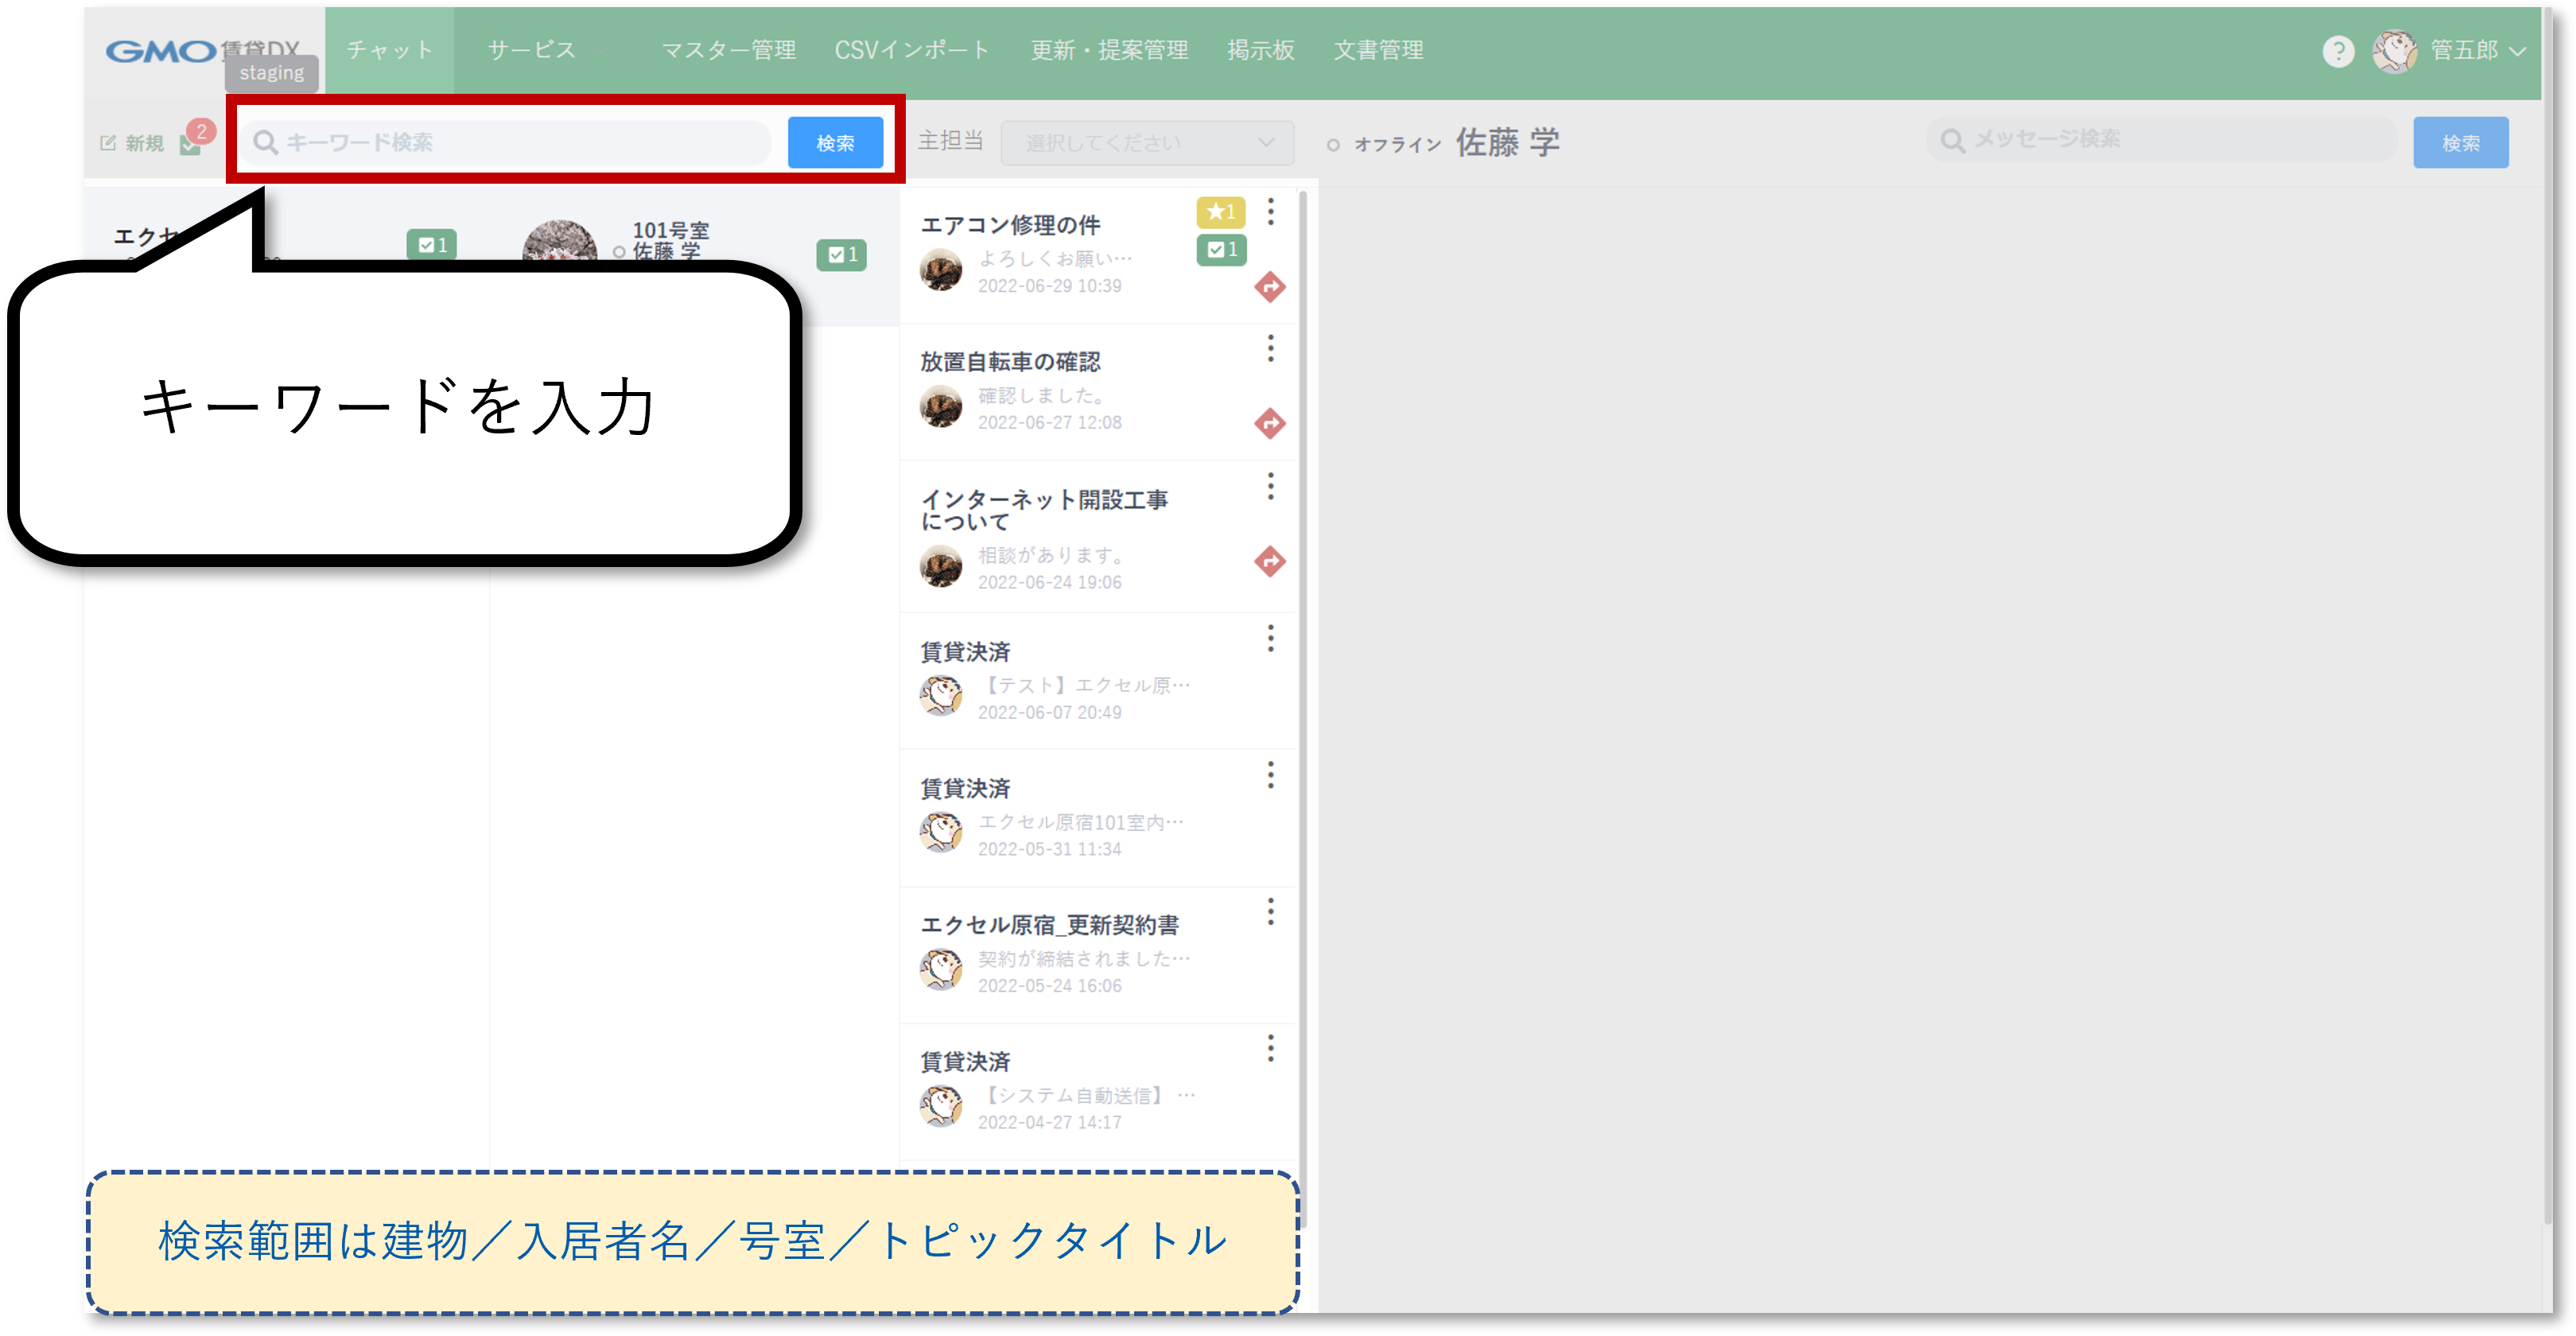Click the red forward arrow on エアコン修理の件

click(x=1269, y=287)
